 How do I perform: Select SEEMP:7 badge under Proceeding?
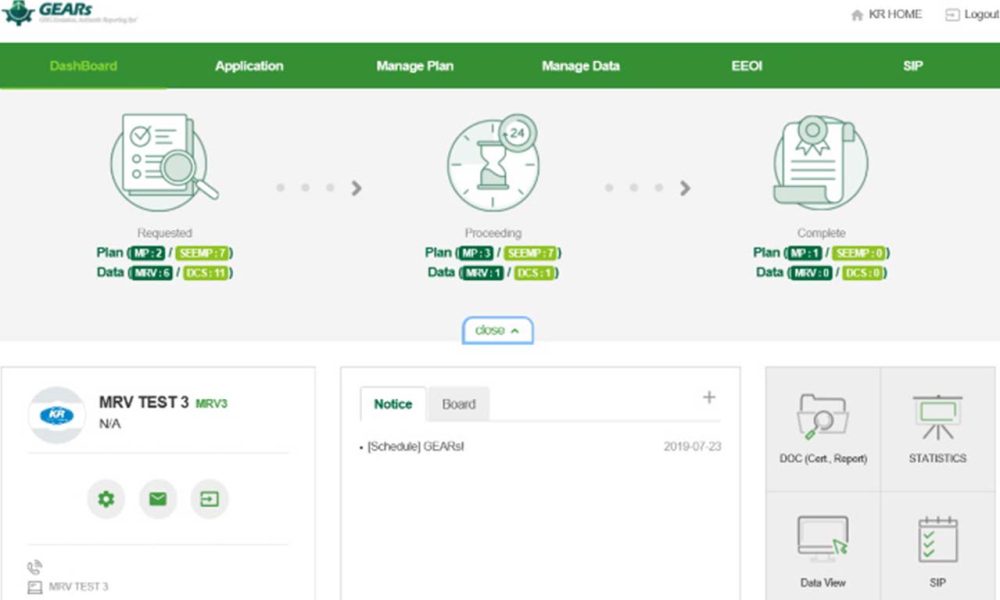(x=531, y=253)
